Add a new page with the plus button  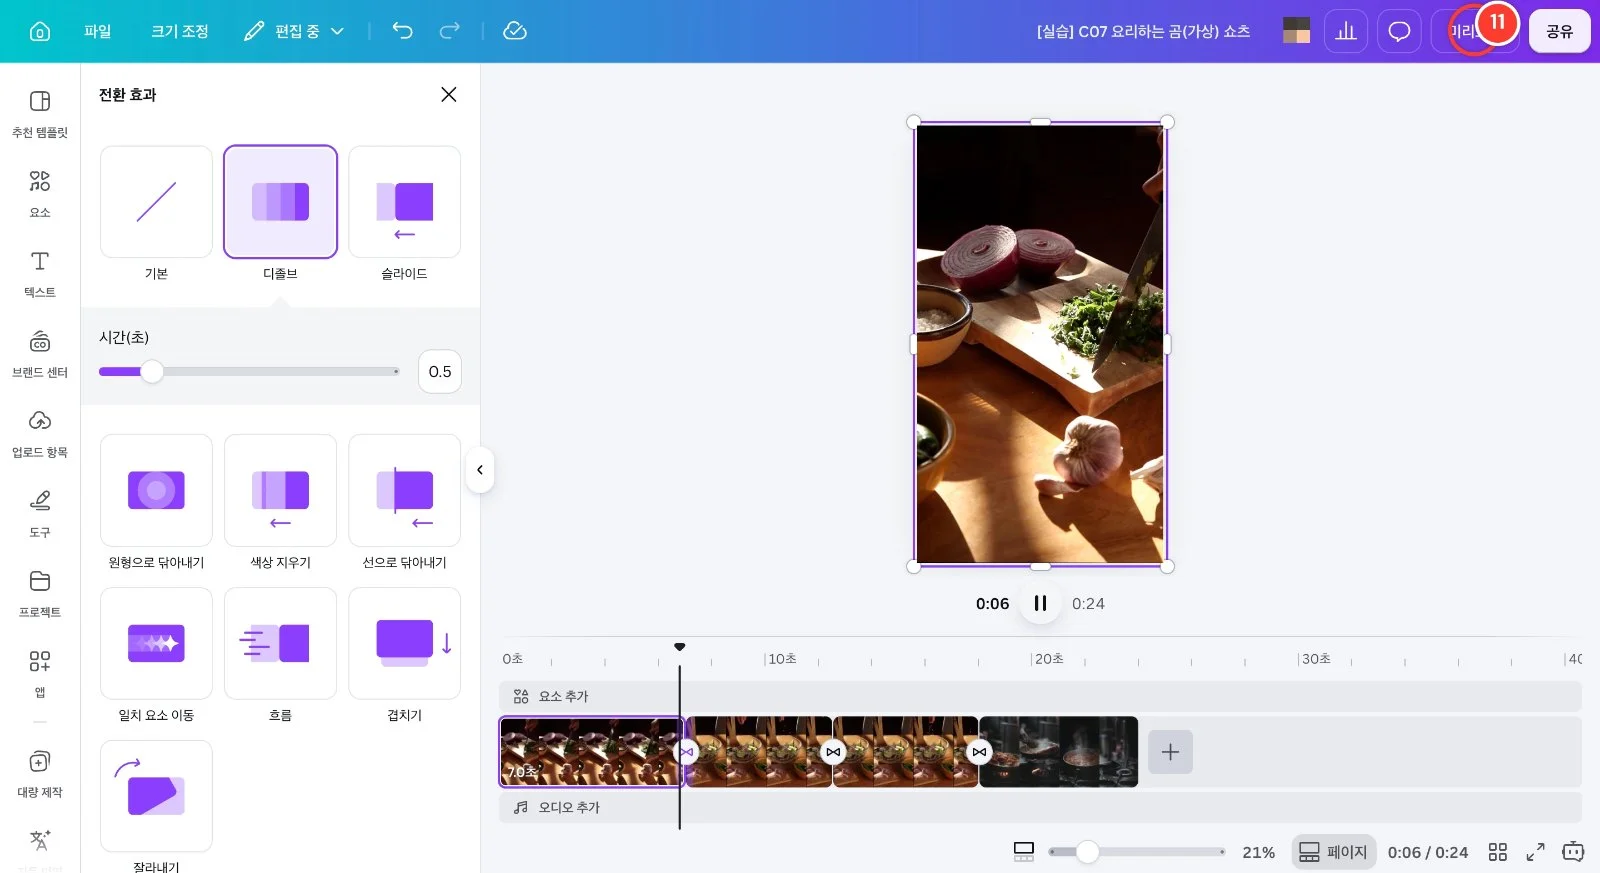(x=1170, y=752)
